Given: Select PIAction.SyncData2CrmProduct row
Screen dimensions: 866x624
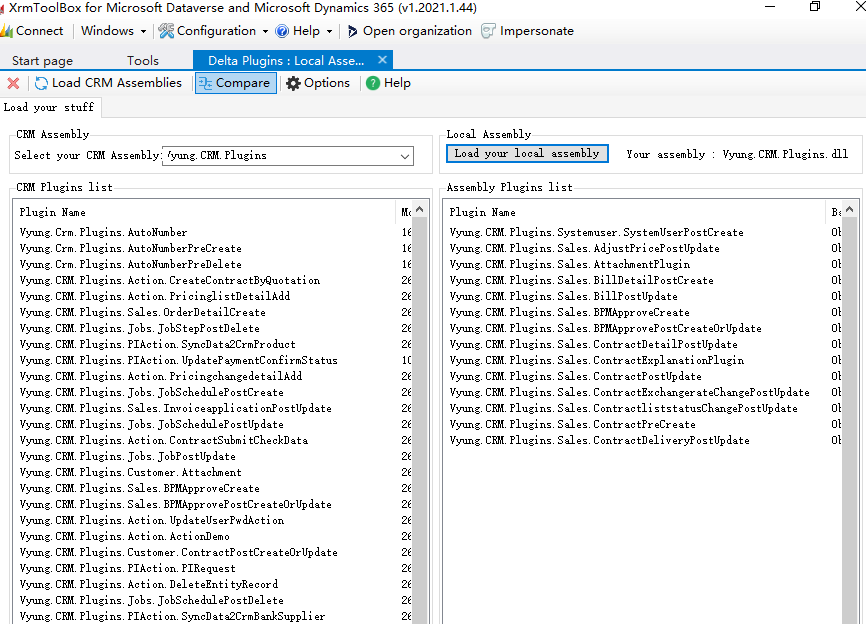Looking at the screenshot, I should [212, 345].
